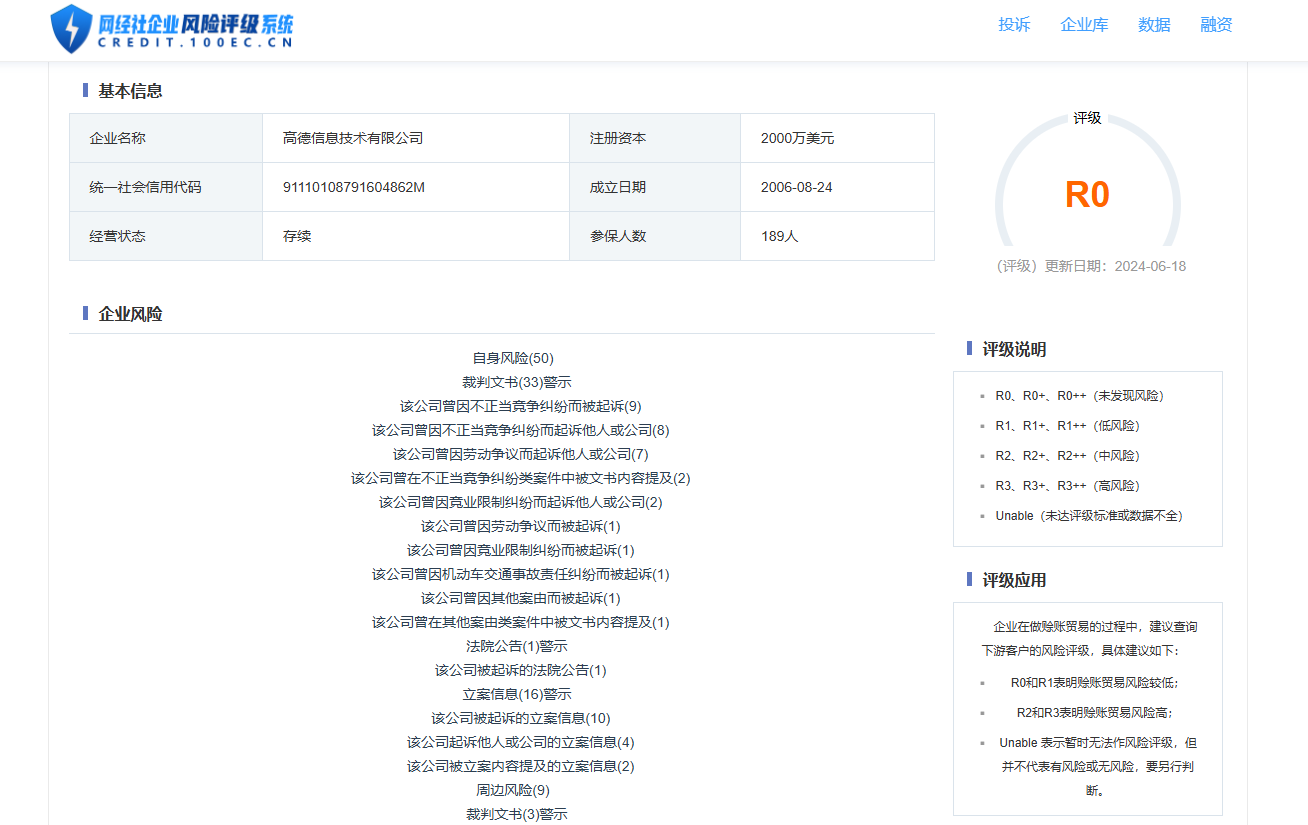This screenshot has width=1308, height=825.
Task: Click the 注册资本 label cell
Action: pyautogui.click(x=655, y=138)
